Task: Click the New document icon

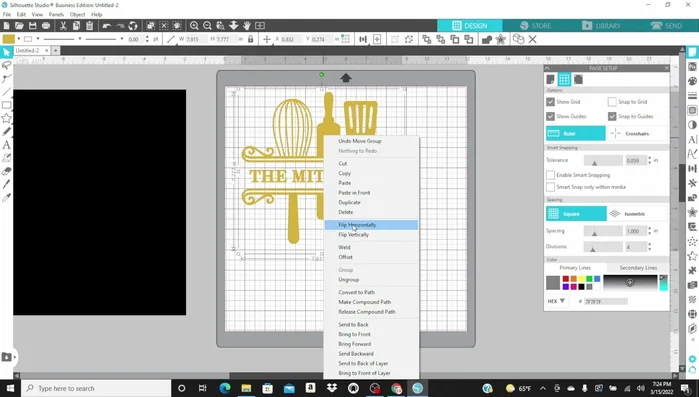Action: point(6,25)
